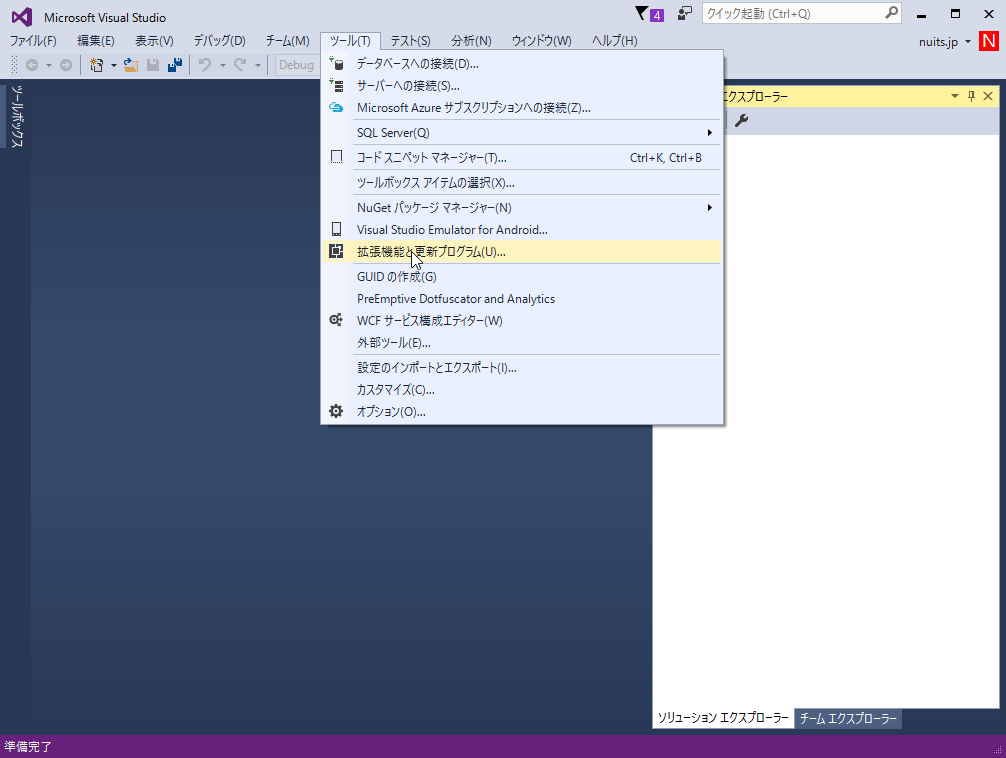Click the Visual Studio logo icon
This screenshot has width=1006, height=758.
pos(21,17)
